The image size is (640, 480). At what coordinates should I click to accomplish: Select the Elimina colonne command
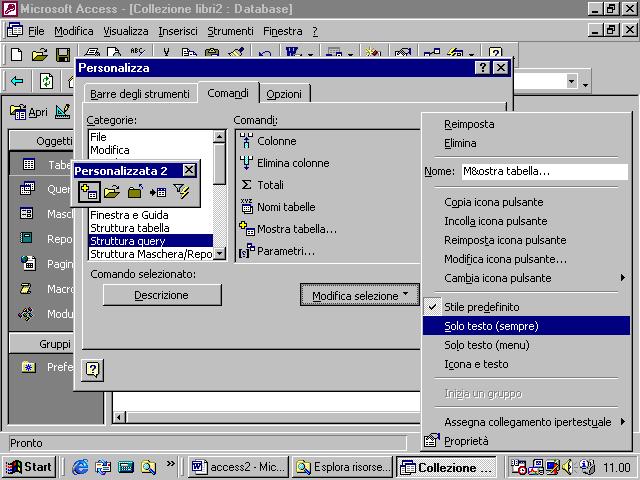click(x=284, y=163)
